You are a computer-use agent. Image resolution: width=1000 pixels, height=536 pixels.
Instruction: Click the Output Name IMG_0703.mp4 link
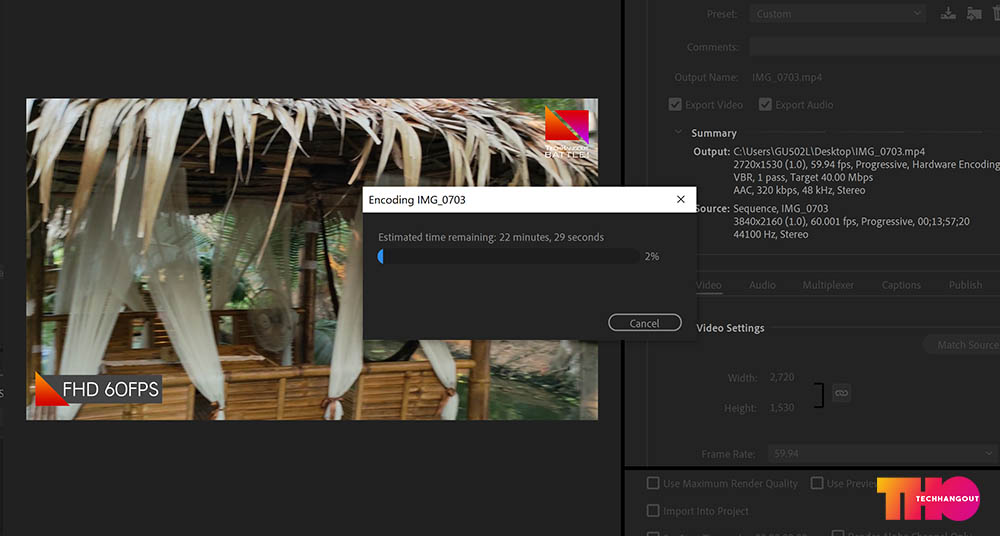click(x=787, y=77)
